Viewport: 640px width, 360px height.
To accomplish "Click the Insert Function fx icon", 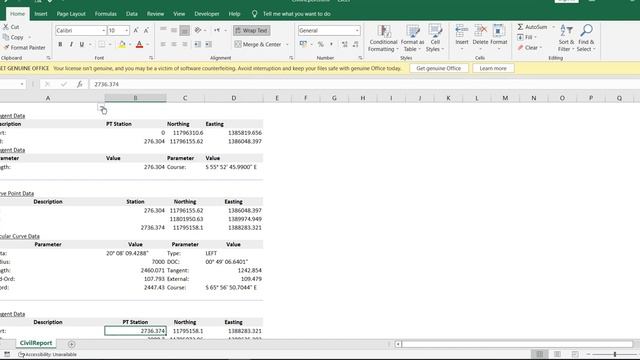I will (x=80, y=84).
